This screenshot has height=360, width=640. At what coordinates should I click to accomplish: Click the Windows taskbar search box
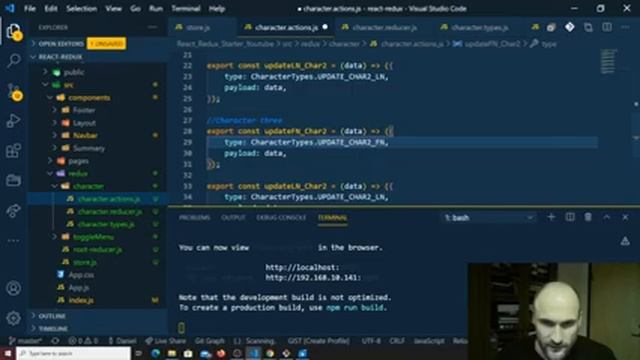coord(73,353)
